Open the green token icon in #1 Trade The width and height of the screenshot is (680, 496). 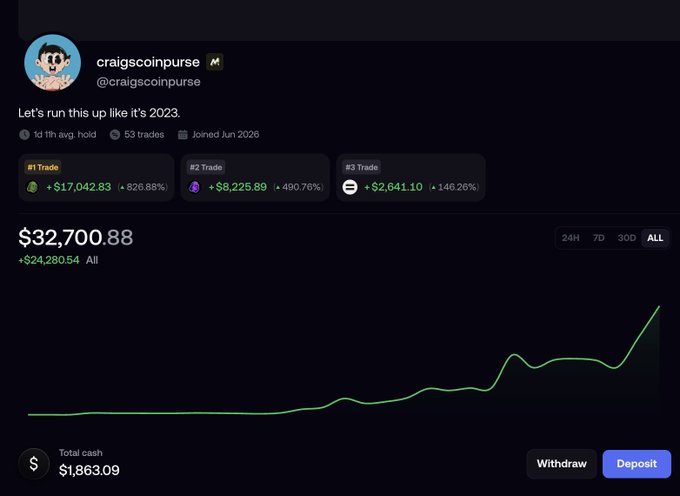tap(33, 187)
